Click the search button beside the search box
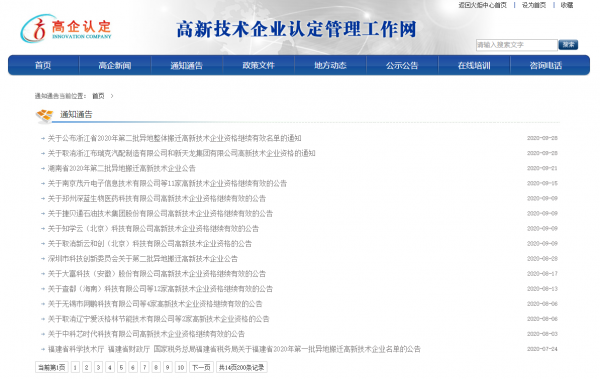Viewport: 600px width, 379px height. (568, 45)
